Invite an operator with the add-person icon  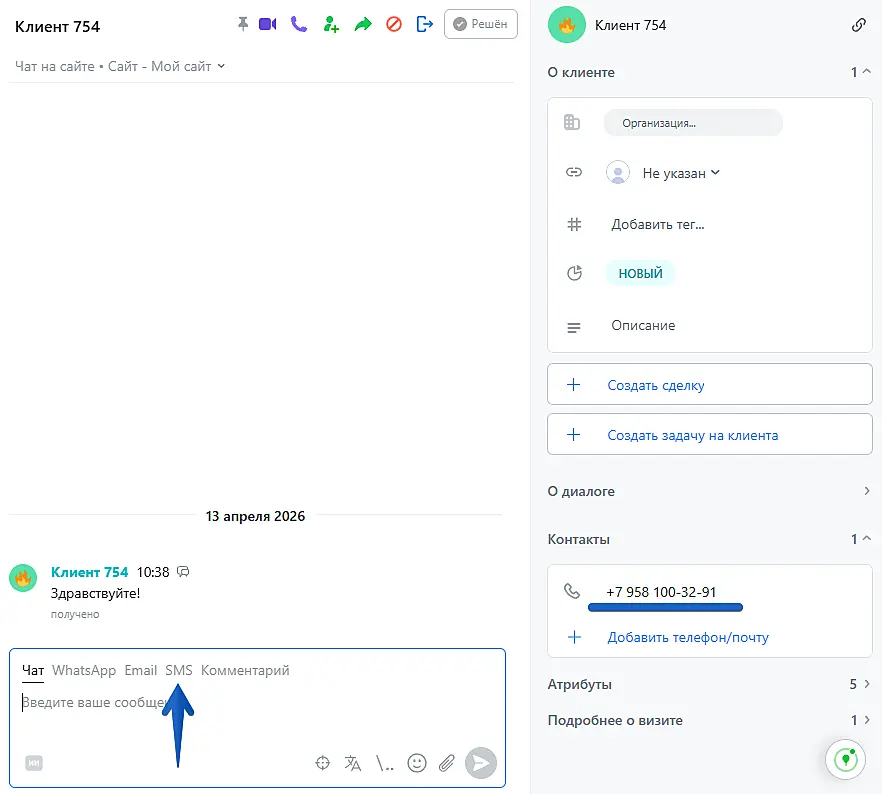331,25
